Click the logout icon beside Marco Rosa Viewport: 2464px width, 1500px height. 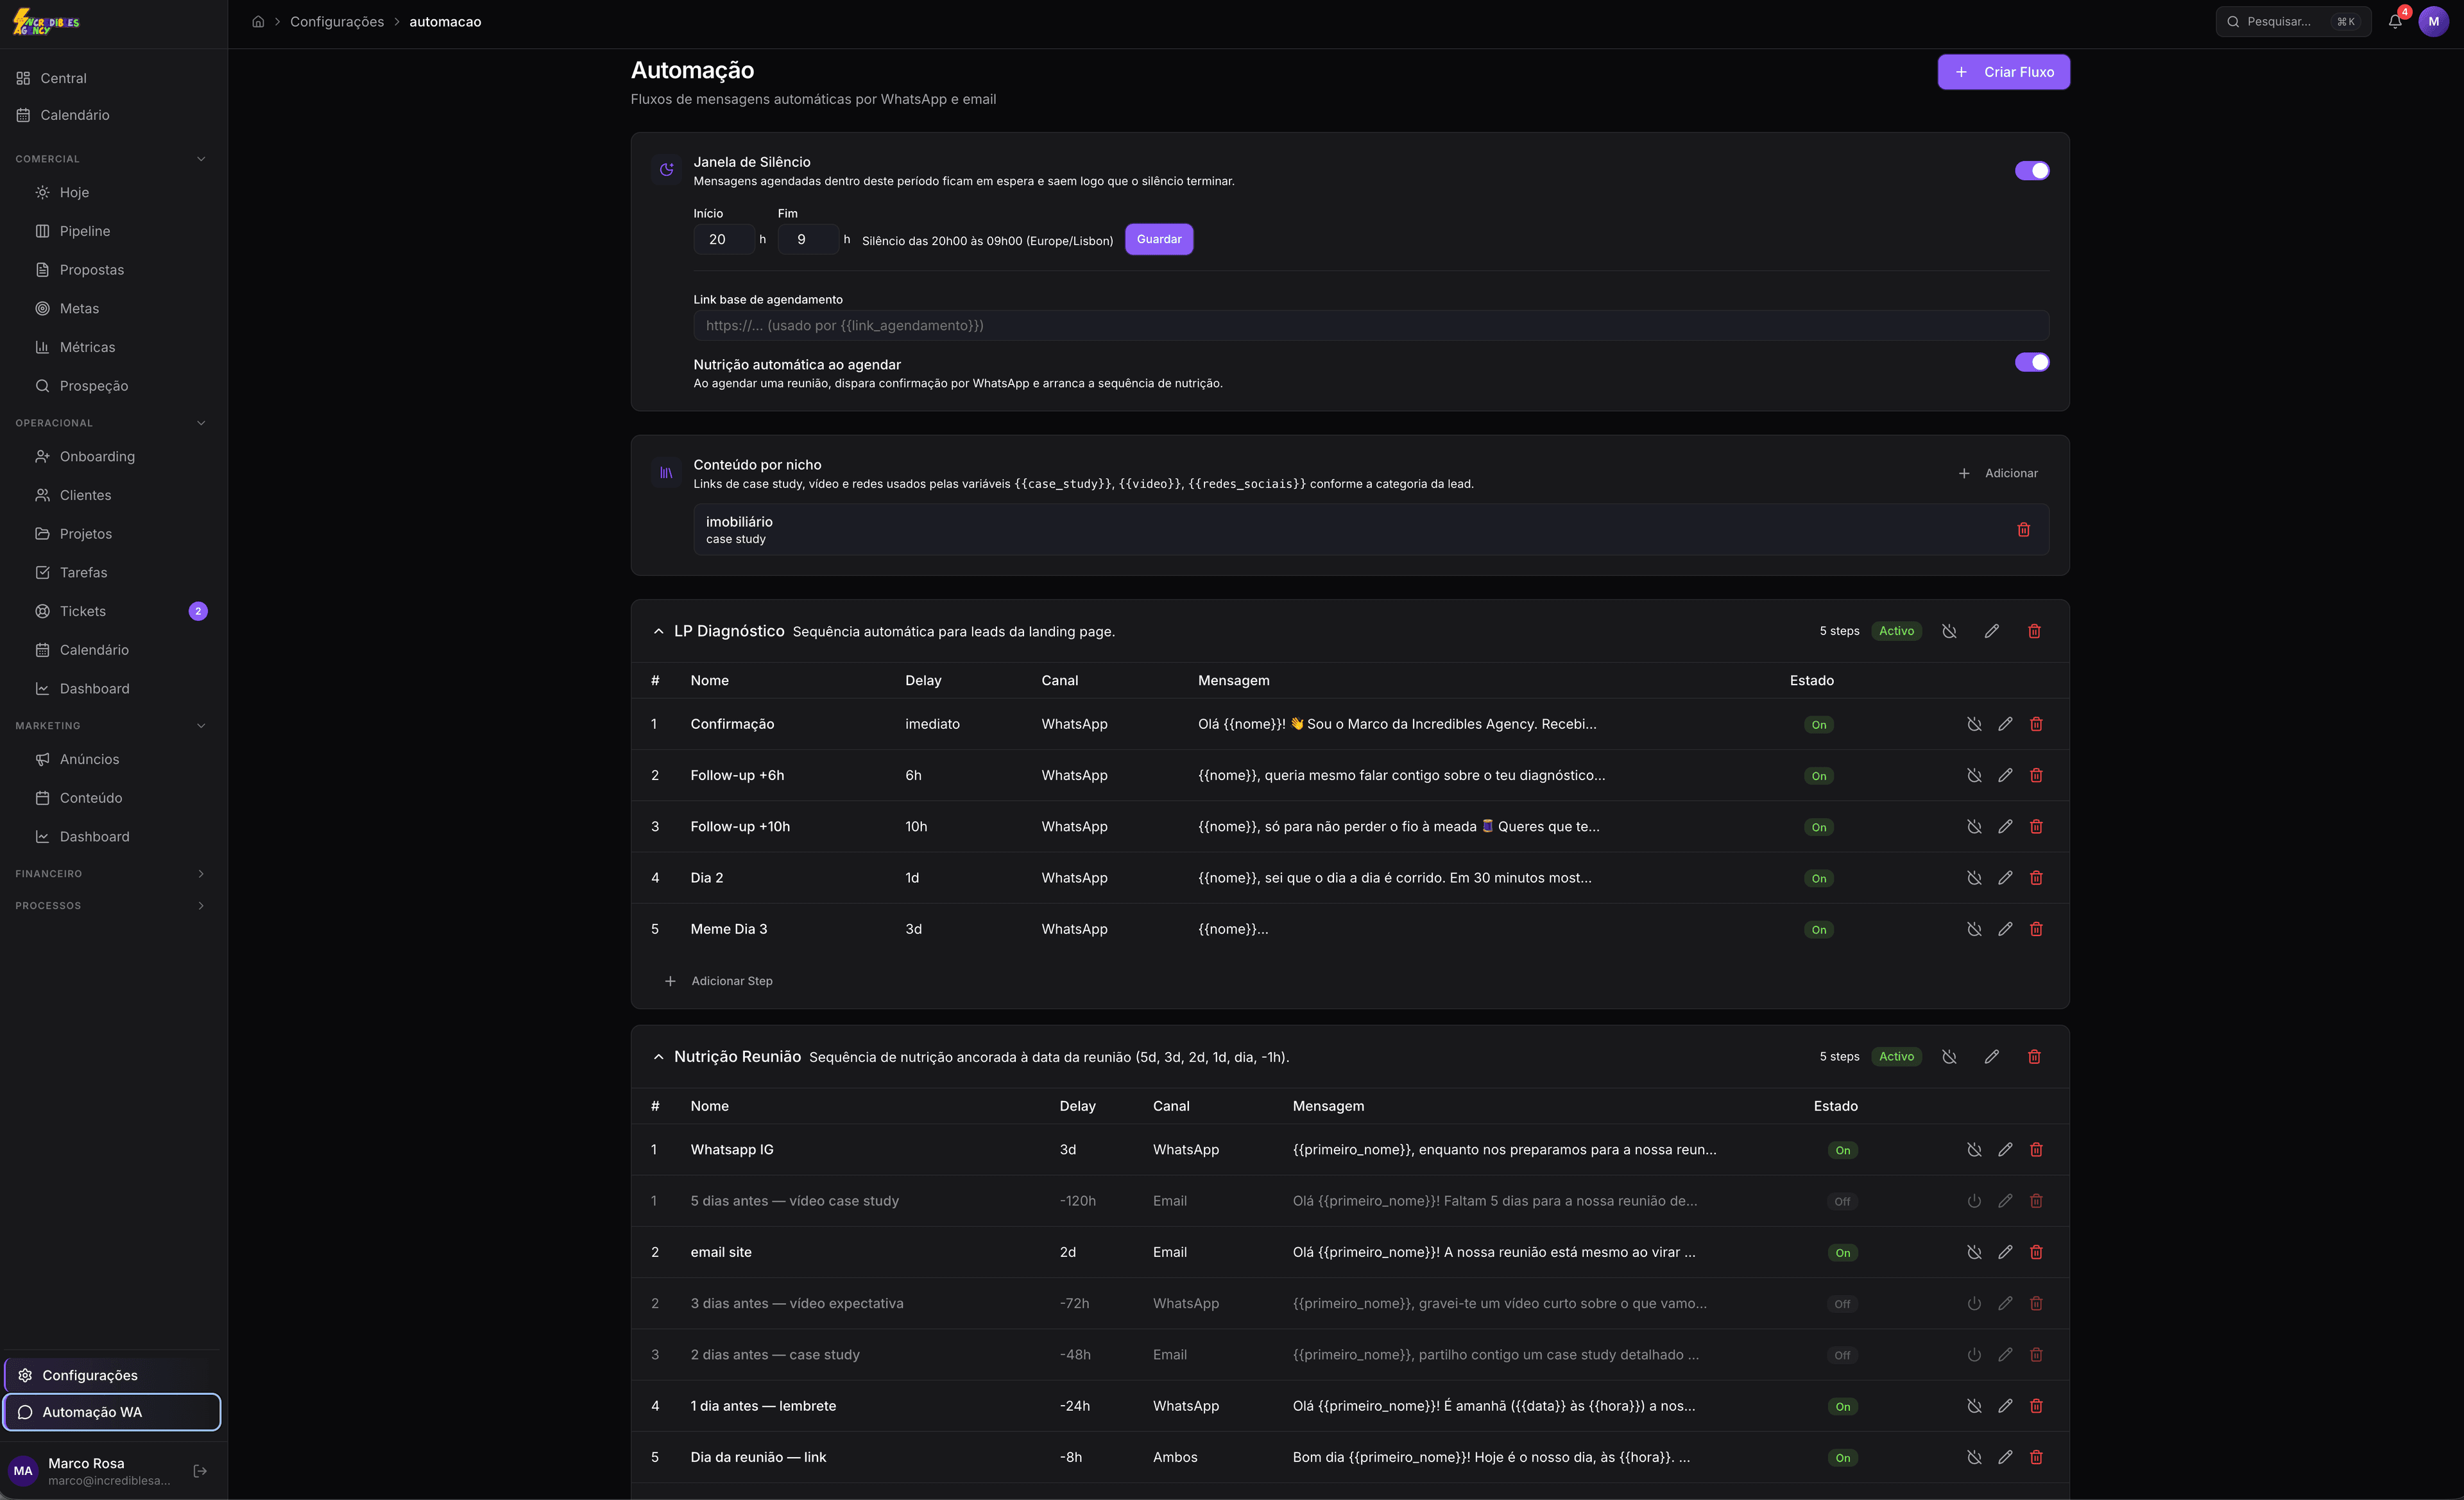pos(200,1471)
